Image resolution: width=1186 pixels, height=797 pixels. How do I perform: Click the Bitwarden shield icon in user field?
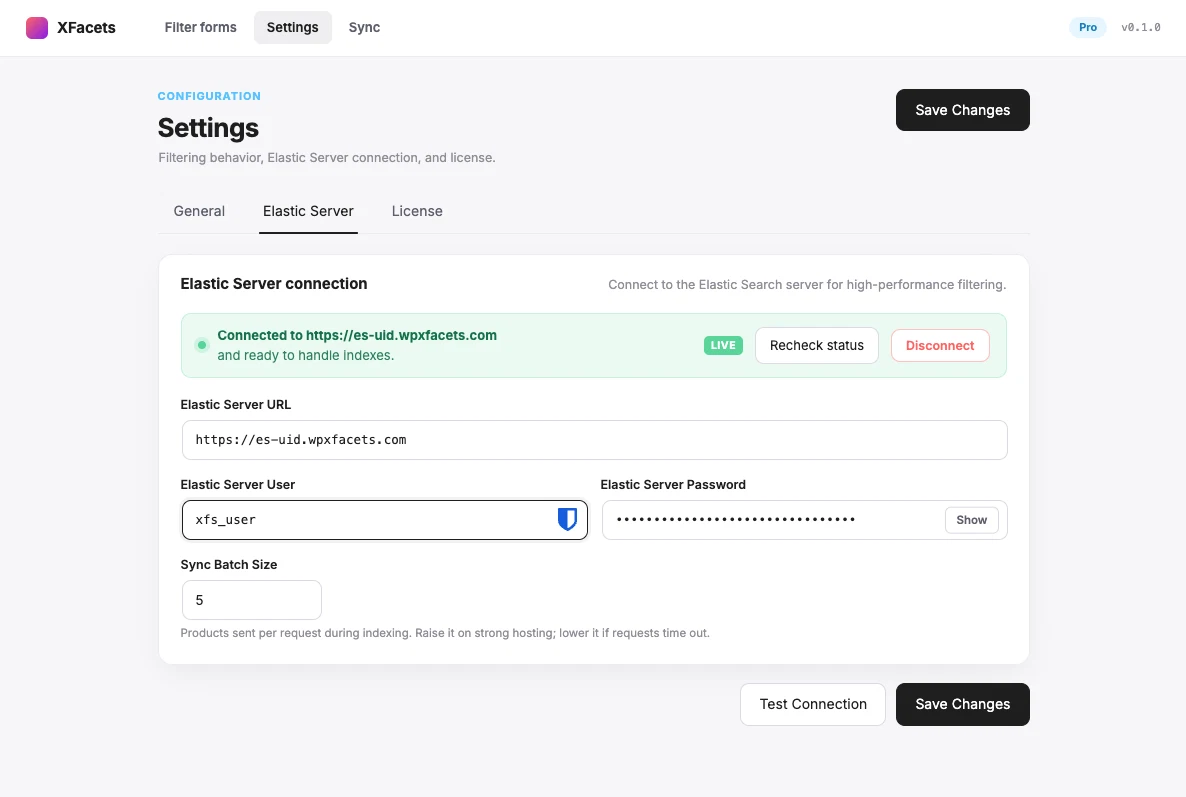[567, 519]
